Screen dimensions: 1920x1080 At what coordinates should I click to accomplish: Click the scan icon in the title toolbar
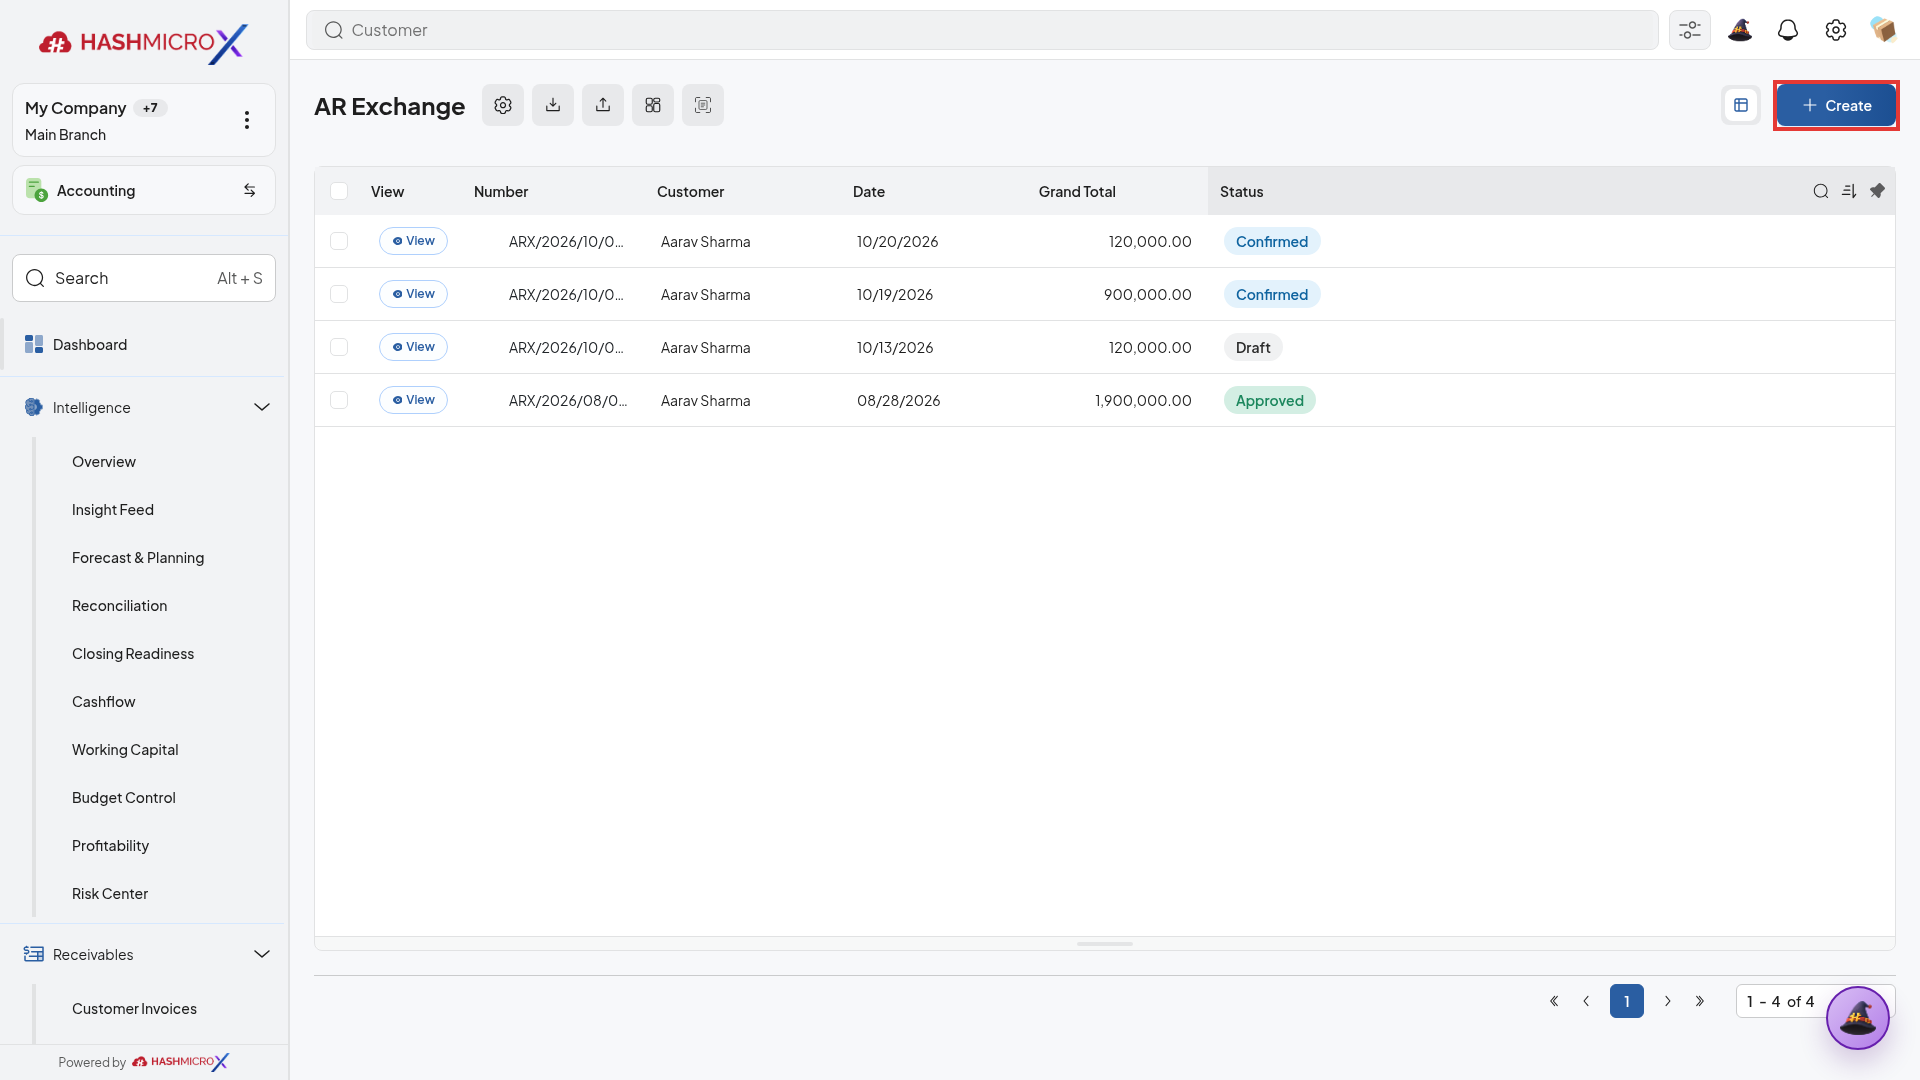click(x=703, y=105)
